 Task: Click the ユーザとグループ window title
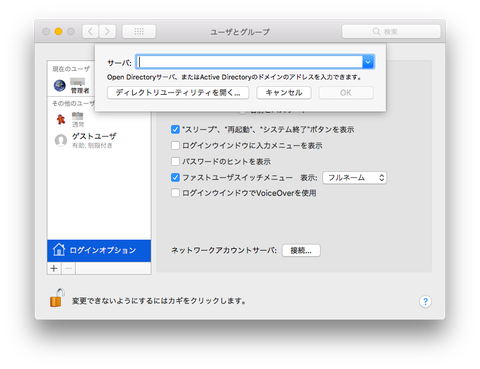(240, 32)
